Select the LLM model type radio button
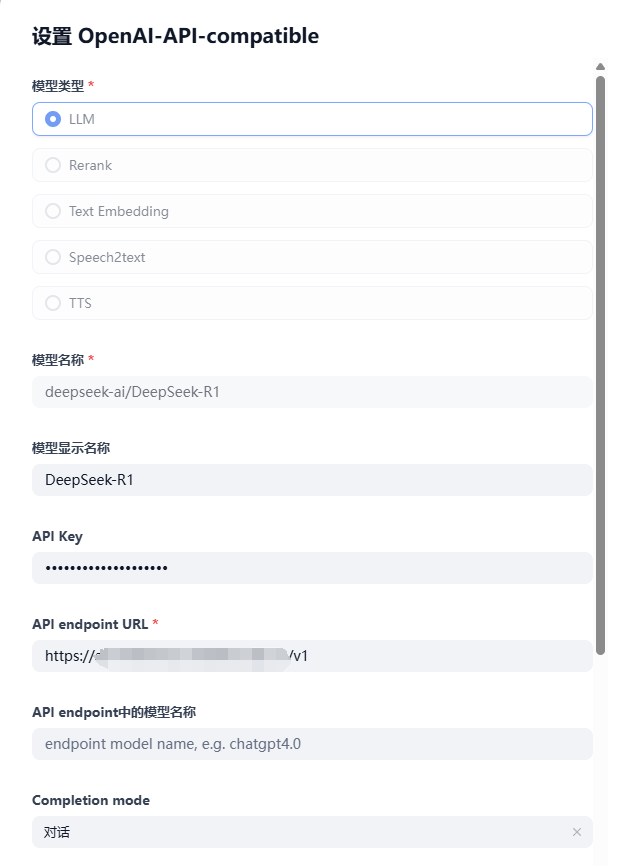635x866 pixels. pos(53,119)
